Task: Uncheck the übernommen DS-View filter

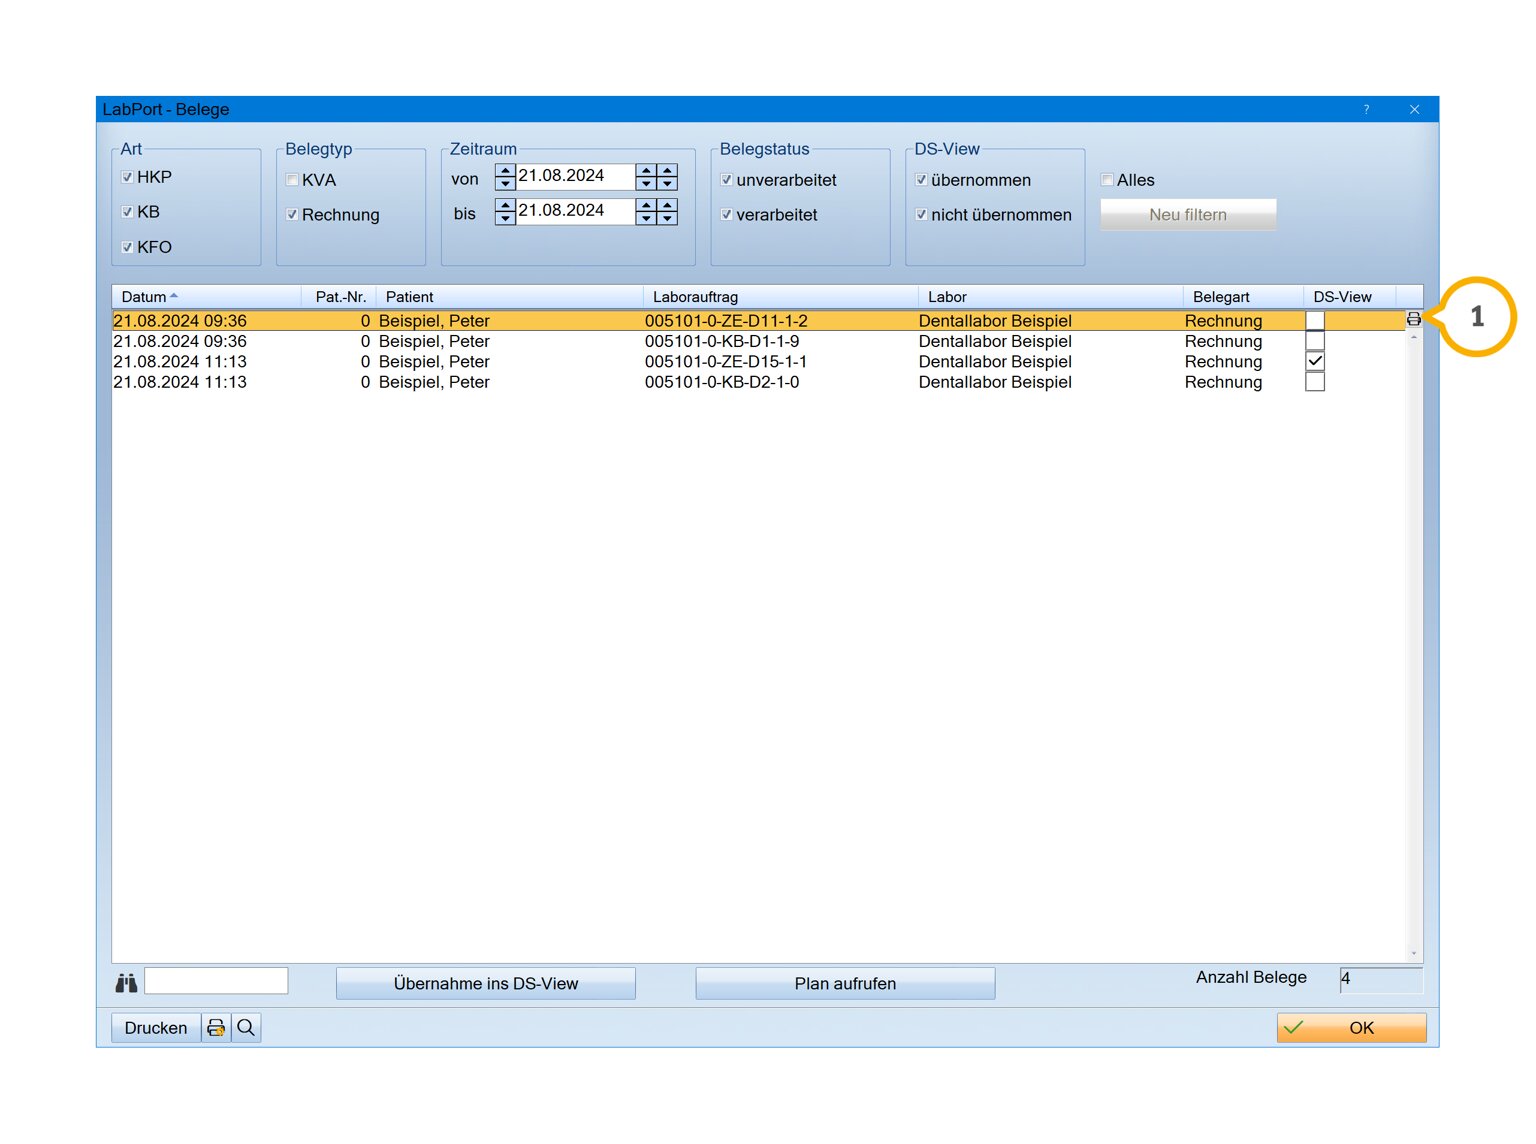Action: tap(921, 180)
